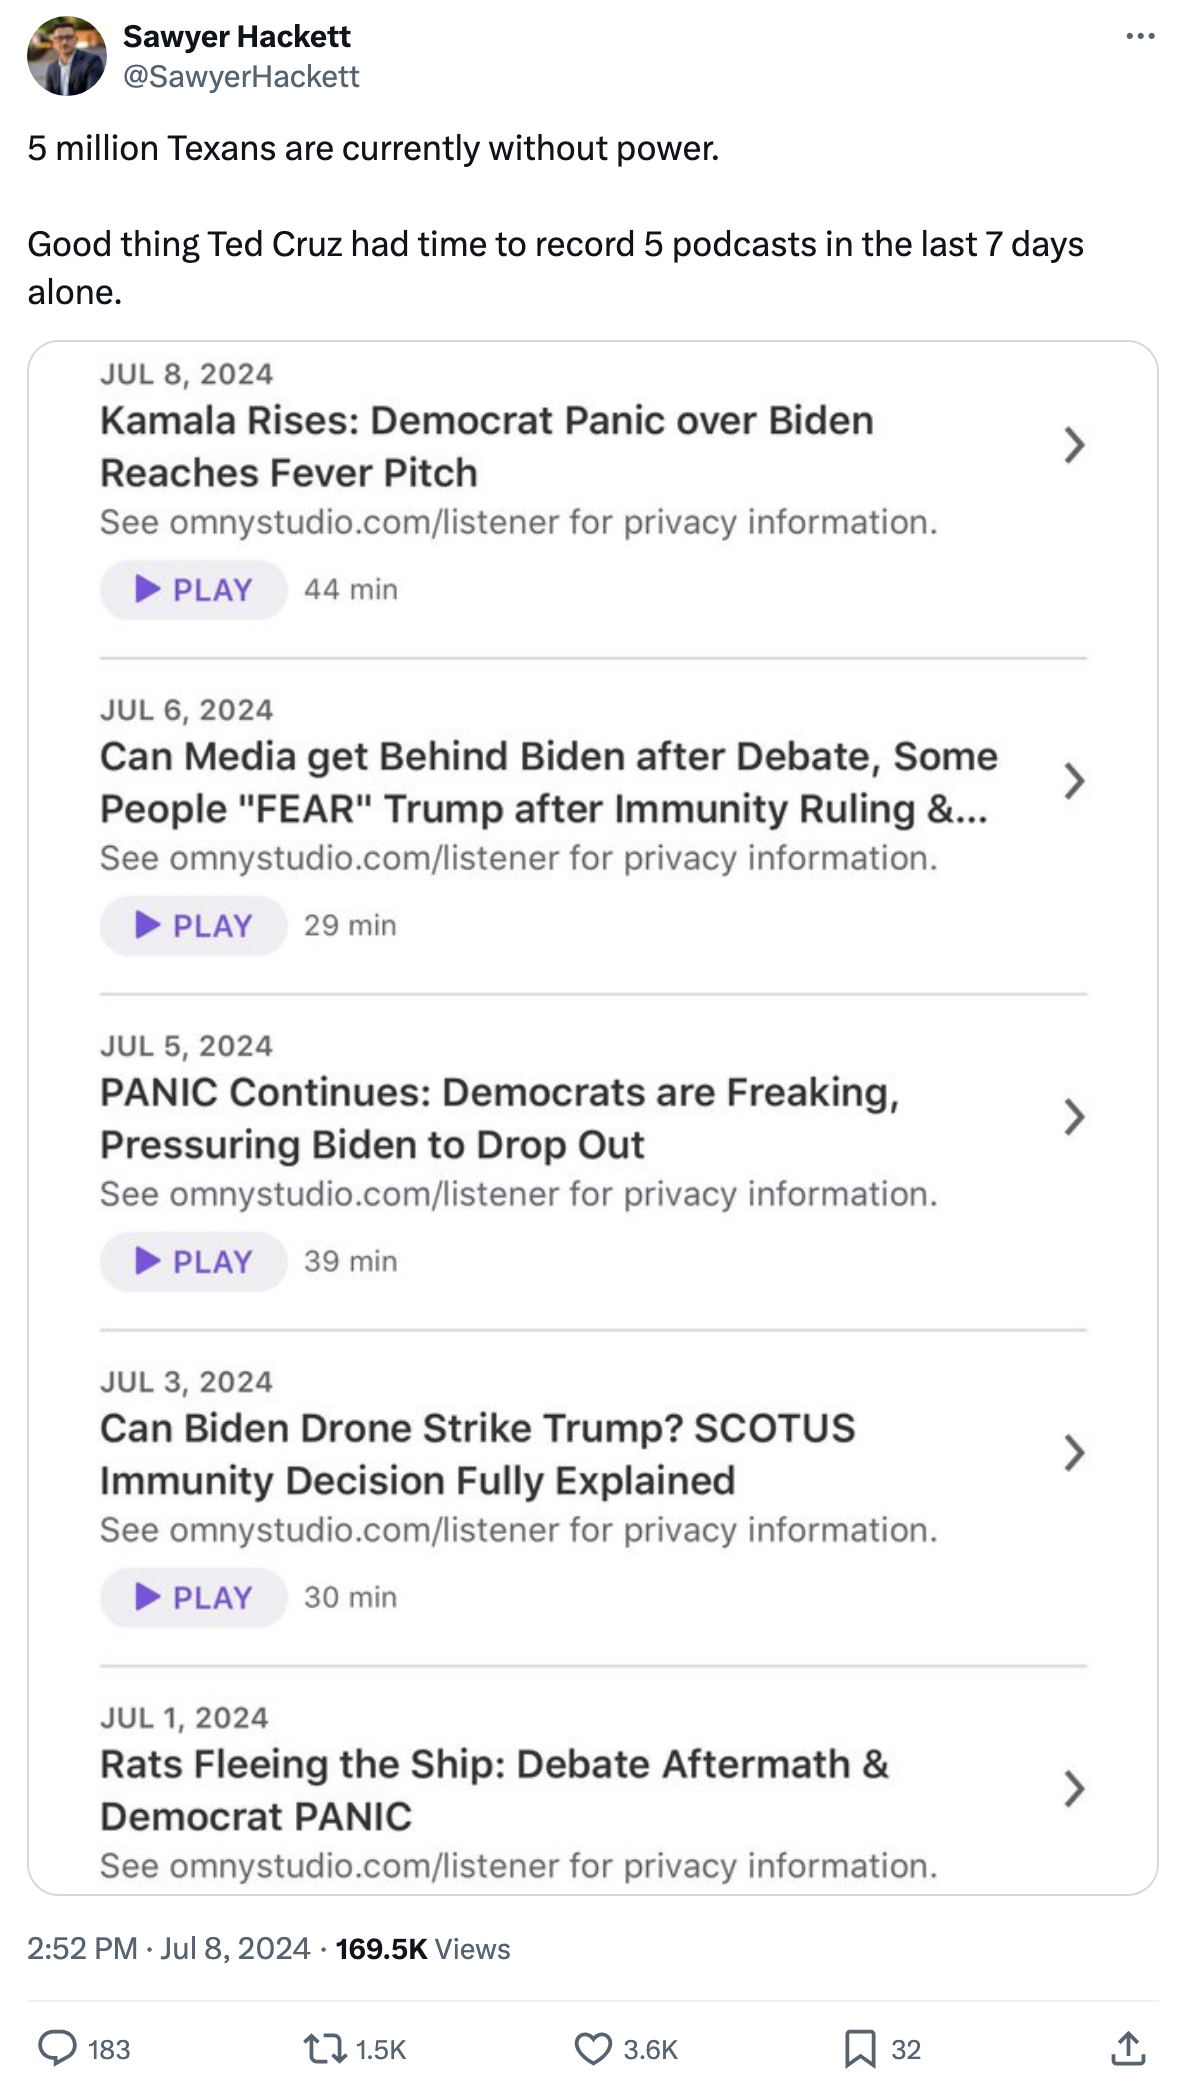
Task: Click the share upload icon
Action: click(x=1128, y=2049)
